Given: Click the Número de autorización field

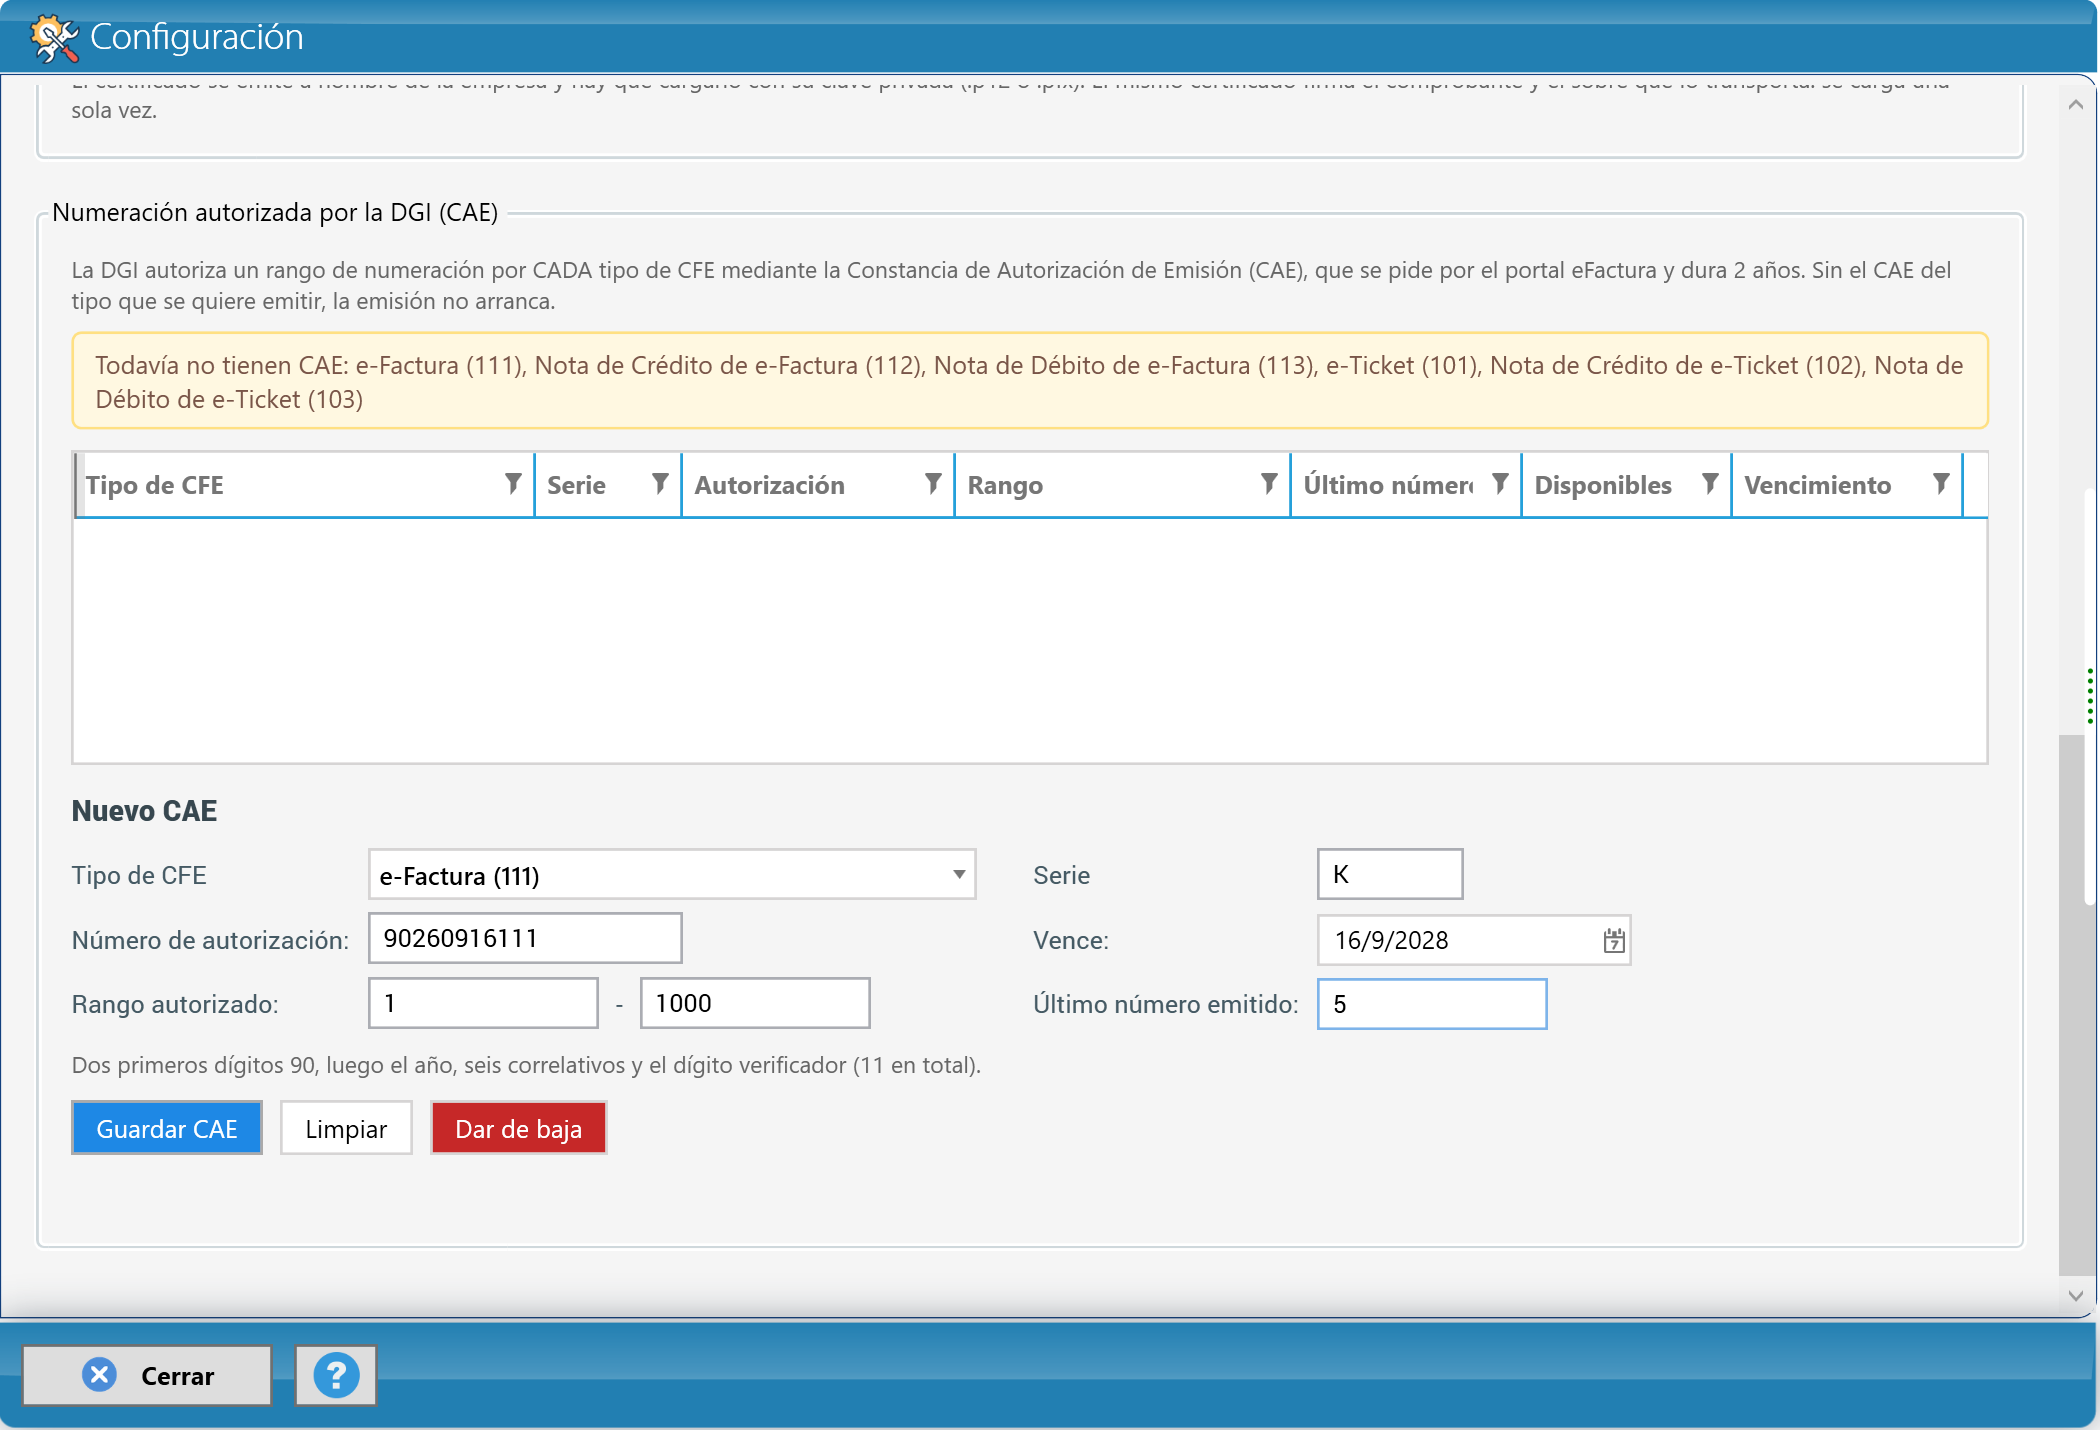Looking at the screenshot, I should click(525, 938).
